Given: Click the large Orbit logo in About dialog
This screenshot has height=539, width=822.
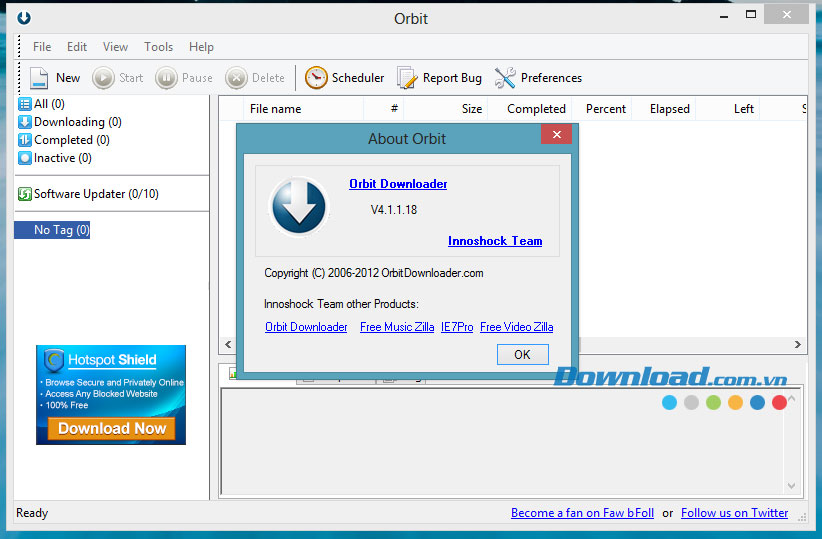Looking at the screenshot, I should tap(299, 206).
